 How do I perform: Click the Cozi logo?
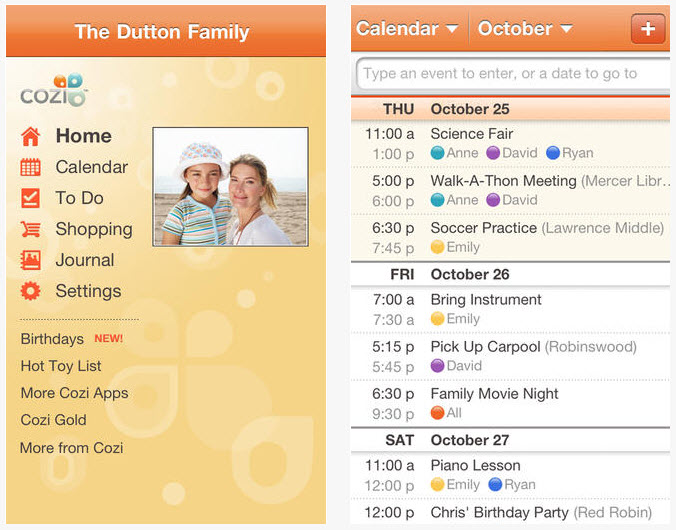click(54, 90)
